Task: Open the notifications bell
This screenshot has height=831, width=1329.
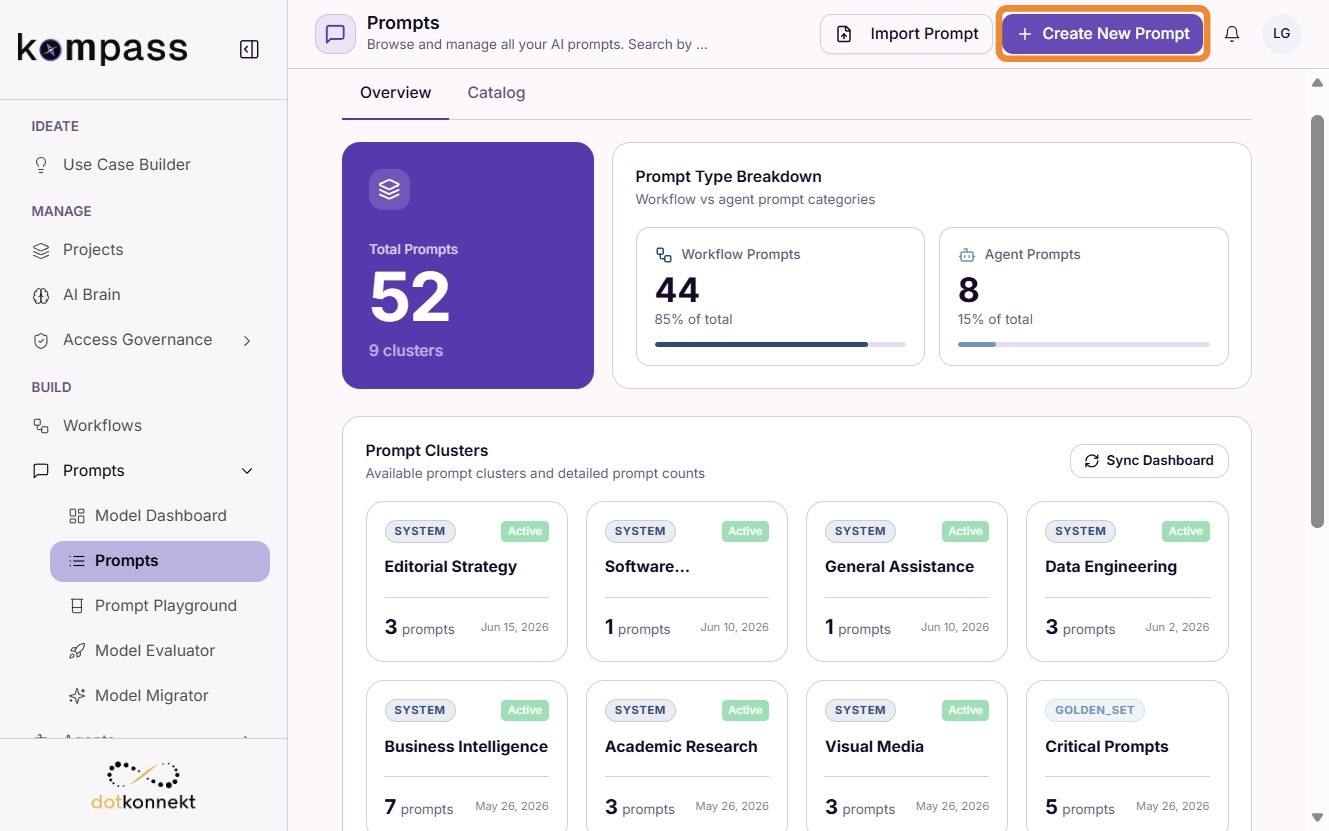Action: (1232, 34)
